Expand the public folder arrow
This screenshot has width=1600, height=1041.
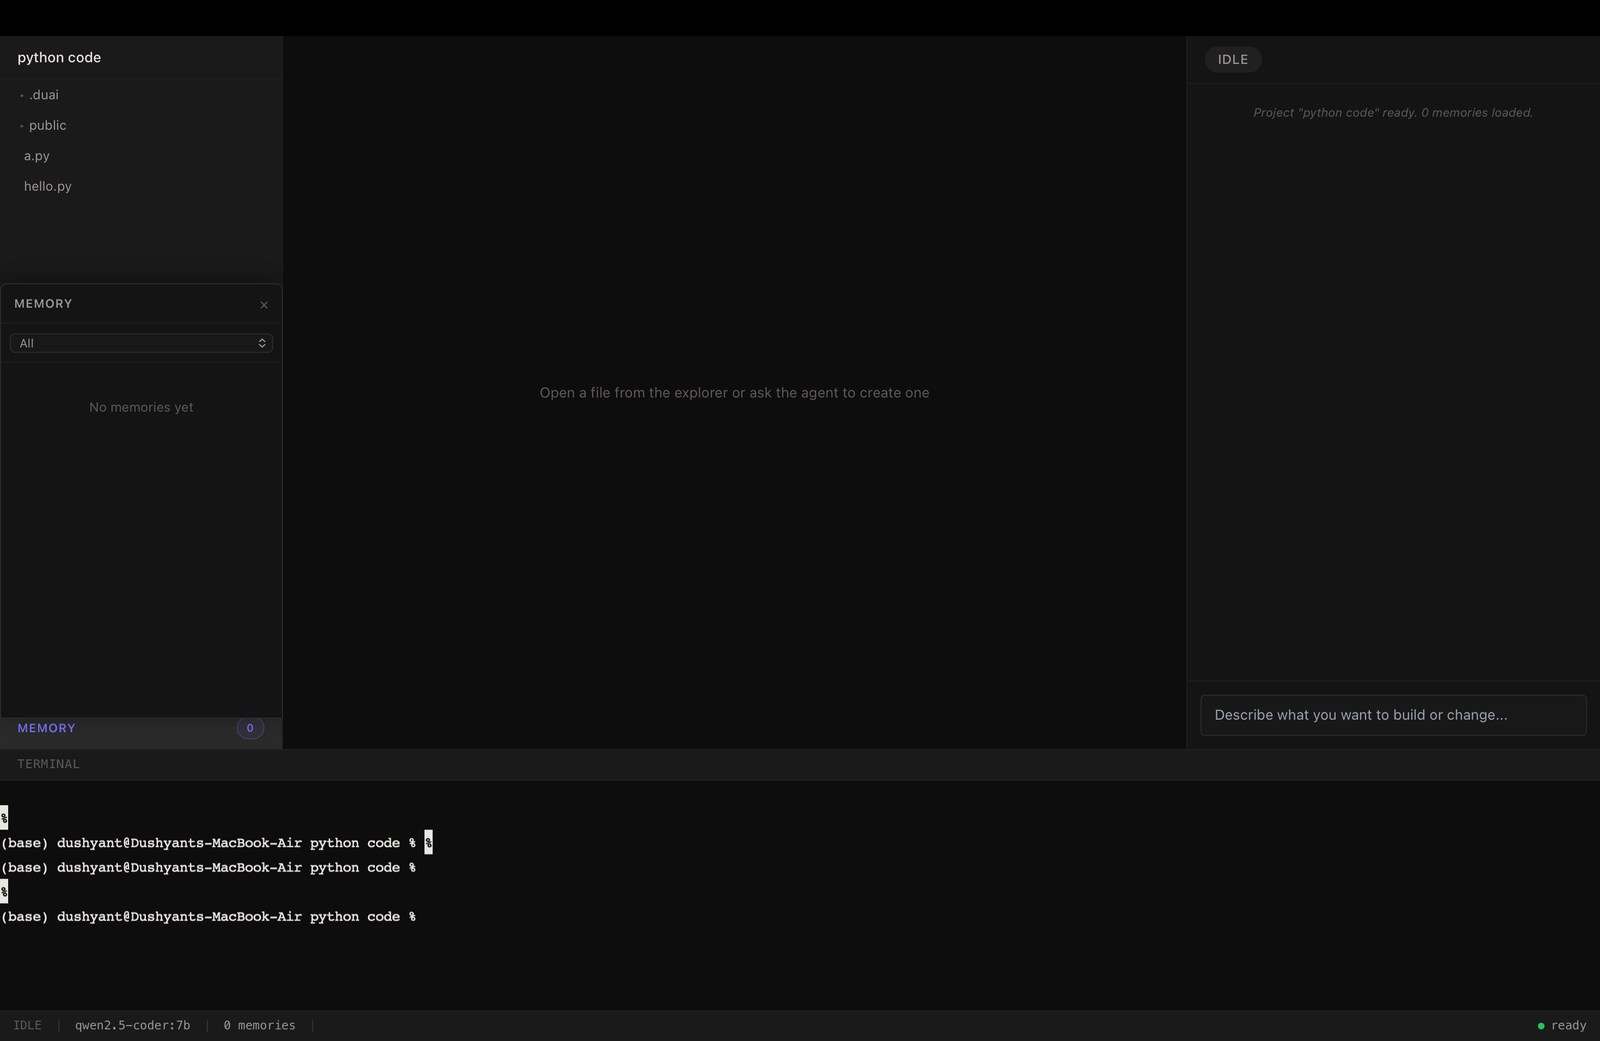(22, 126)
